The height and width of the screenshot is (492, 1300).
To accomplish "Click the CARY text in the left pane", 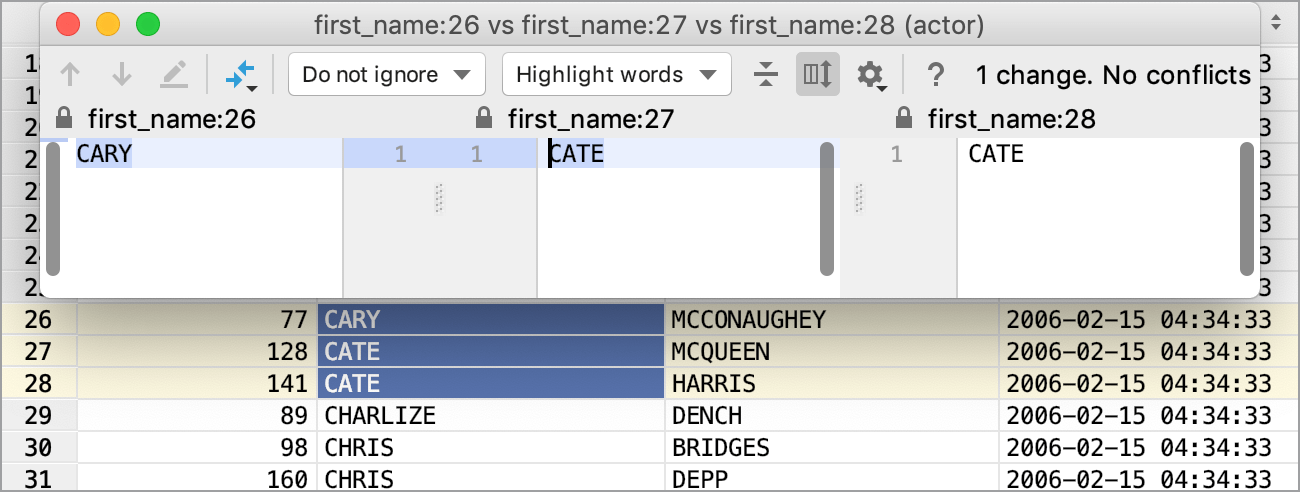I will pos(104,155).
